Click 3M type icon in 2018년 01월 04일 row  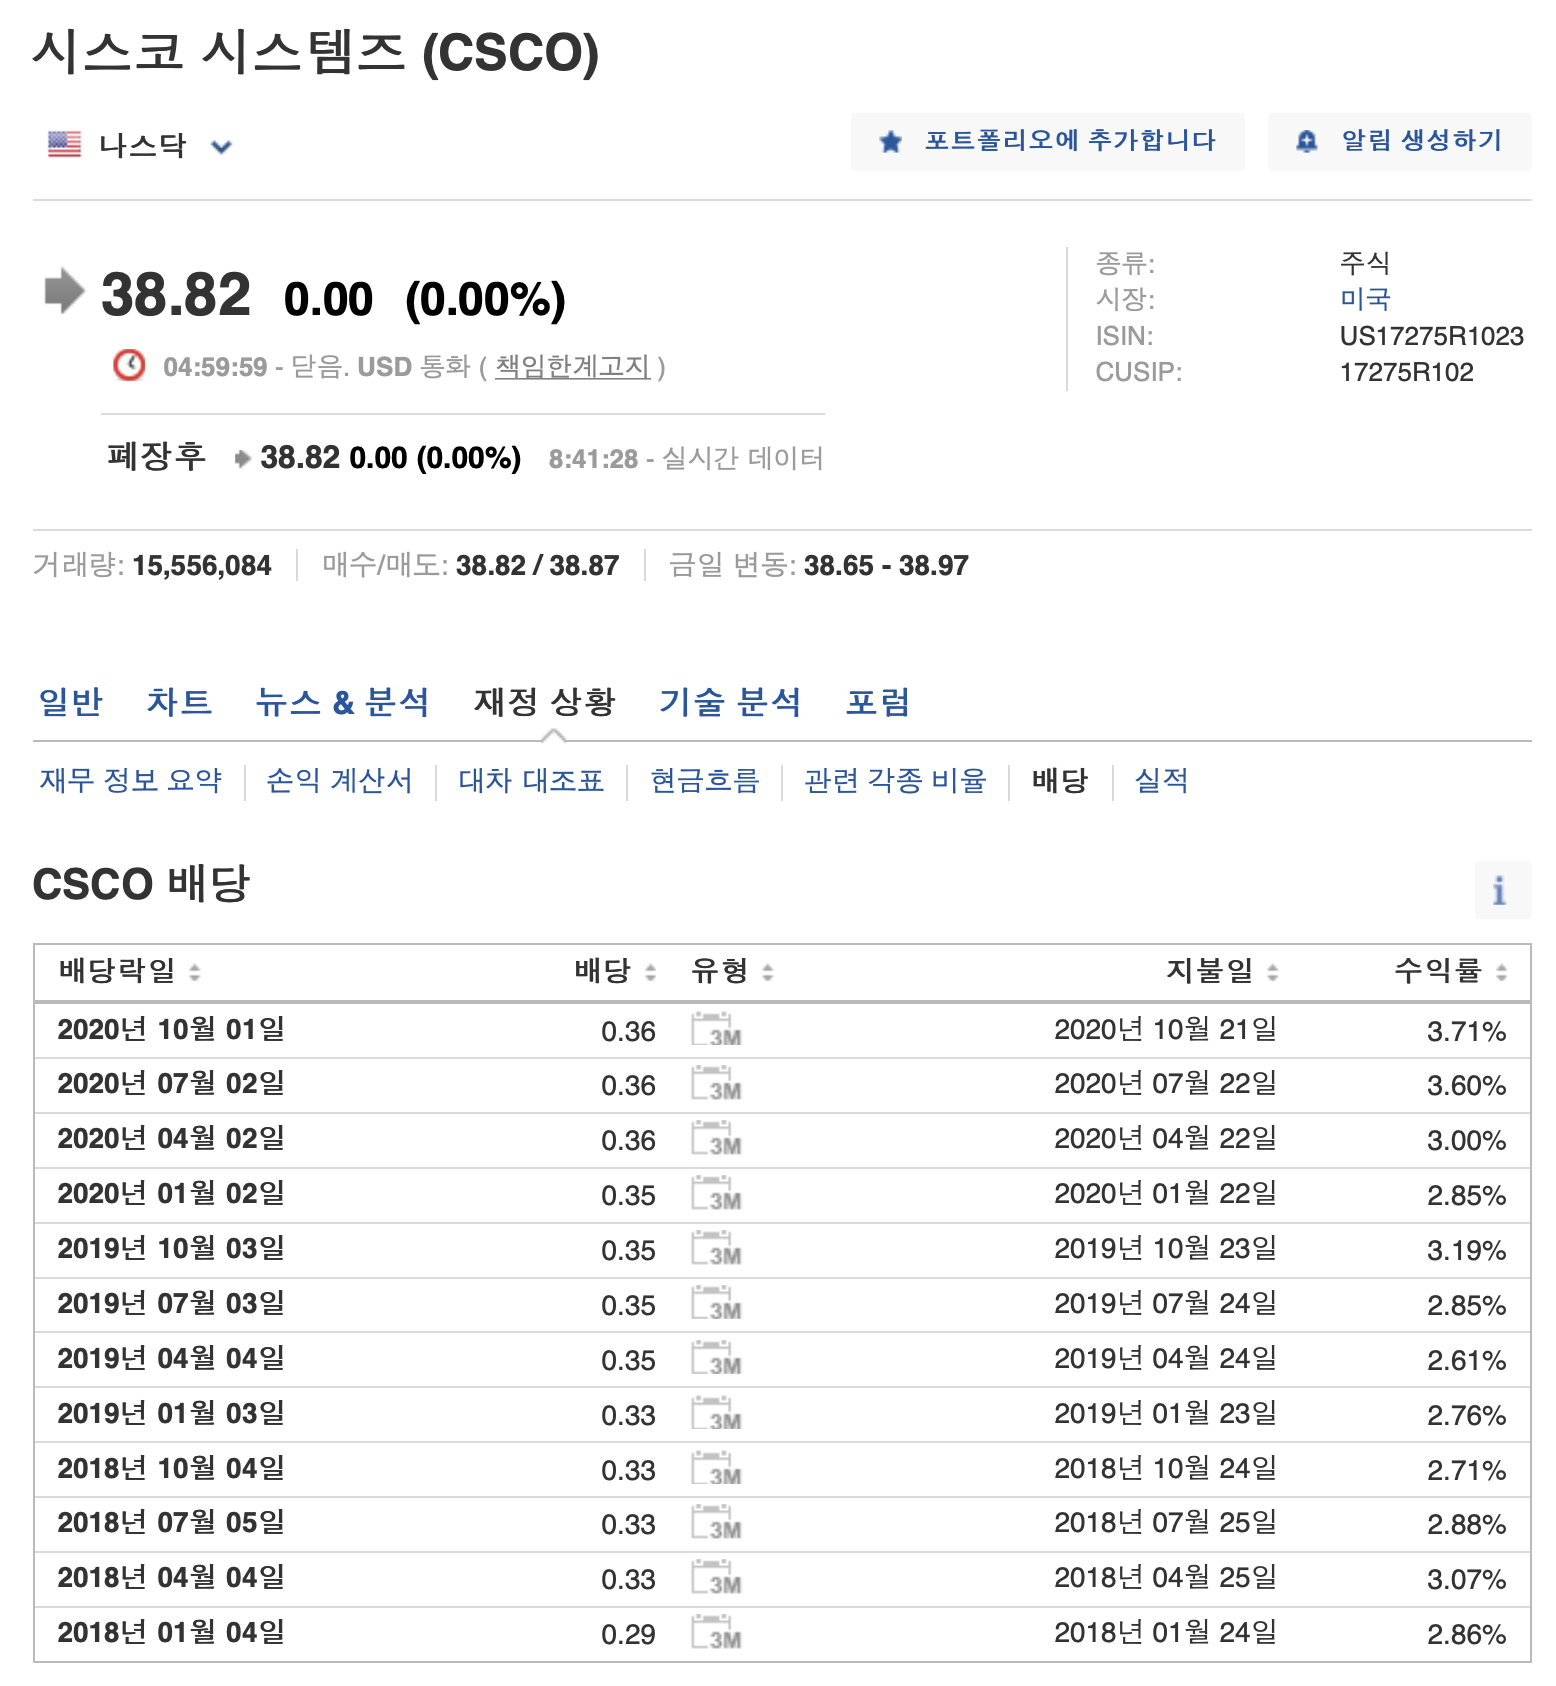click(x=716, y=1634)
